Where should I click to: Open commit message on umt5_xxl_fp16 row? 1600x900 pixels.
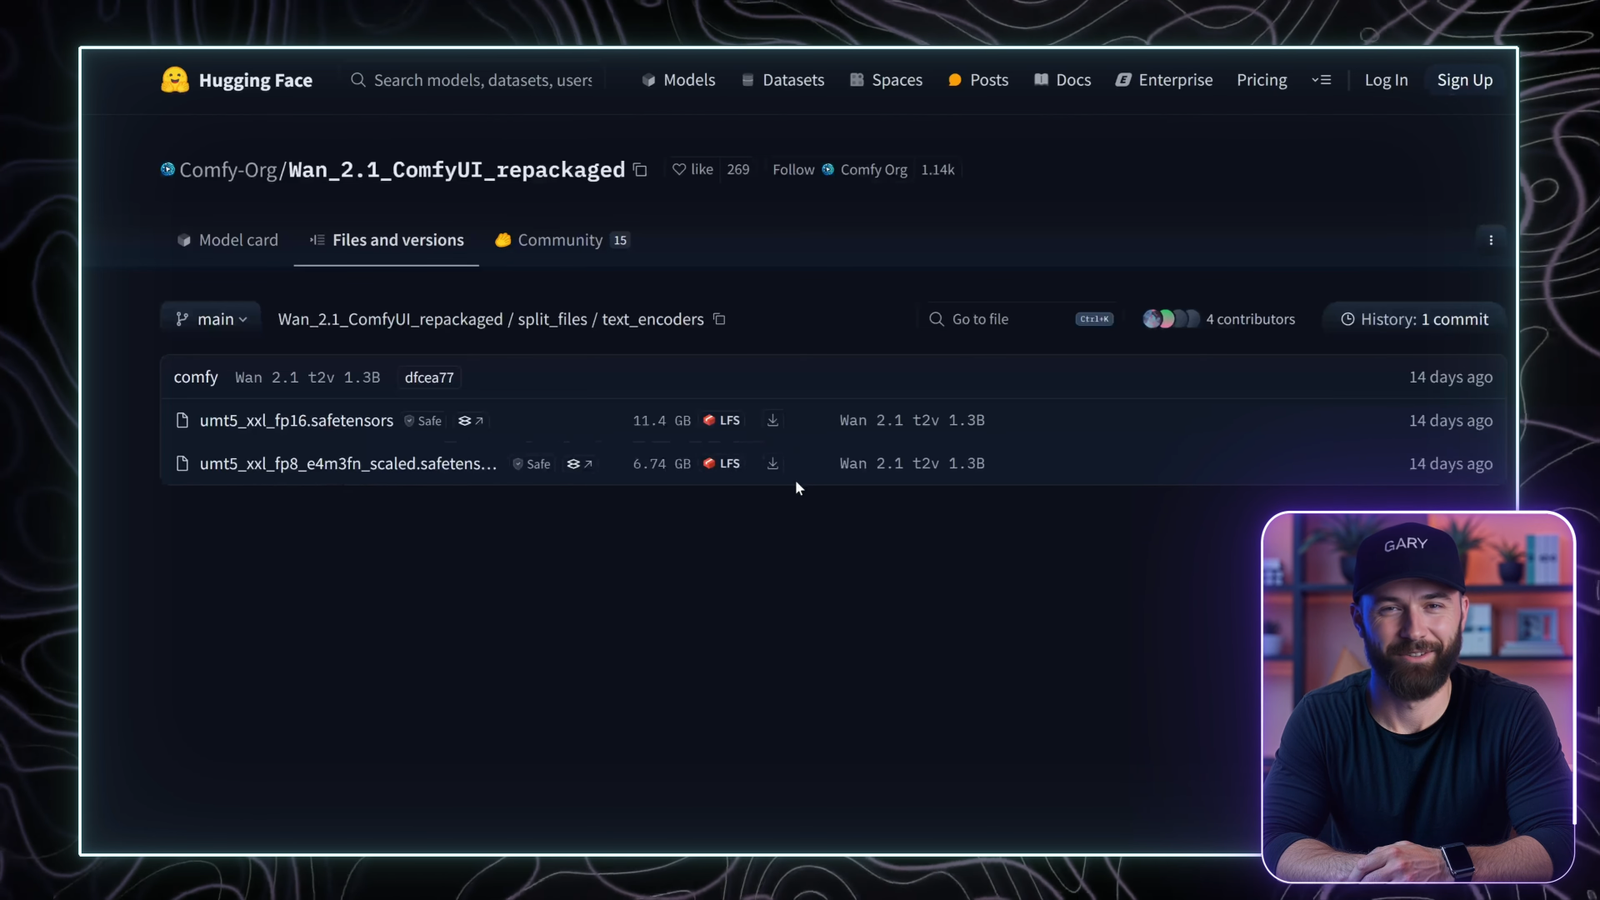[912, 420]
